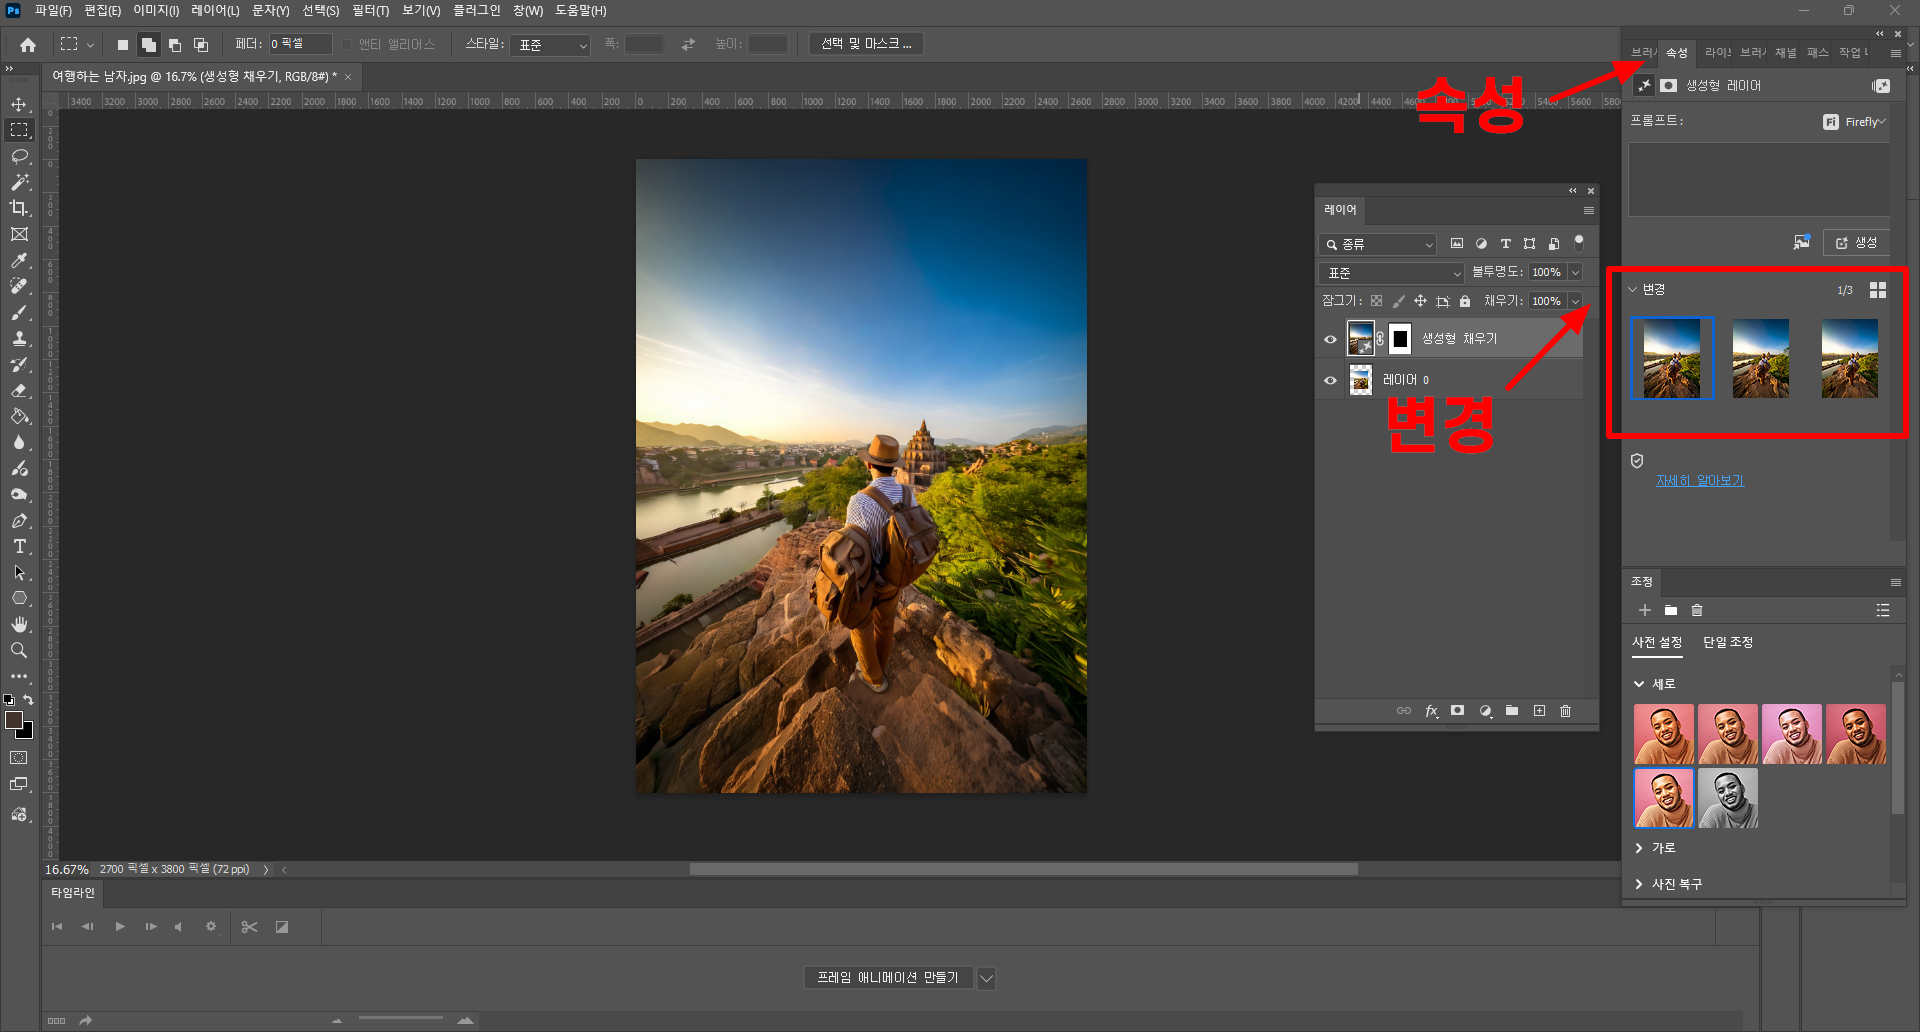Hide the 생성형 채우기 layer
The width and height of the screenshot is (1920, 1032).
point(1330,340)
